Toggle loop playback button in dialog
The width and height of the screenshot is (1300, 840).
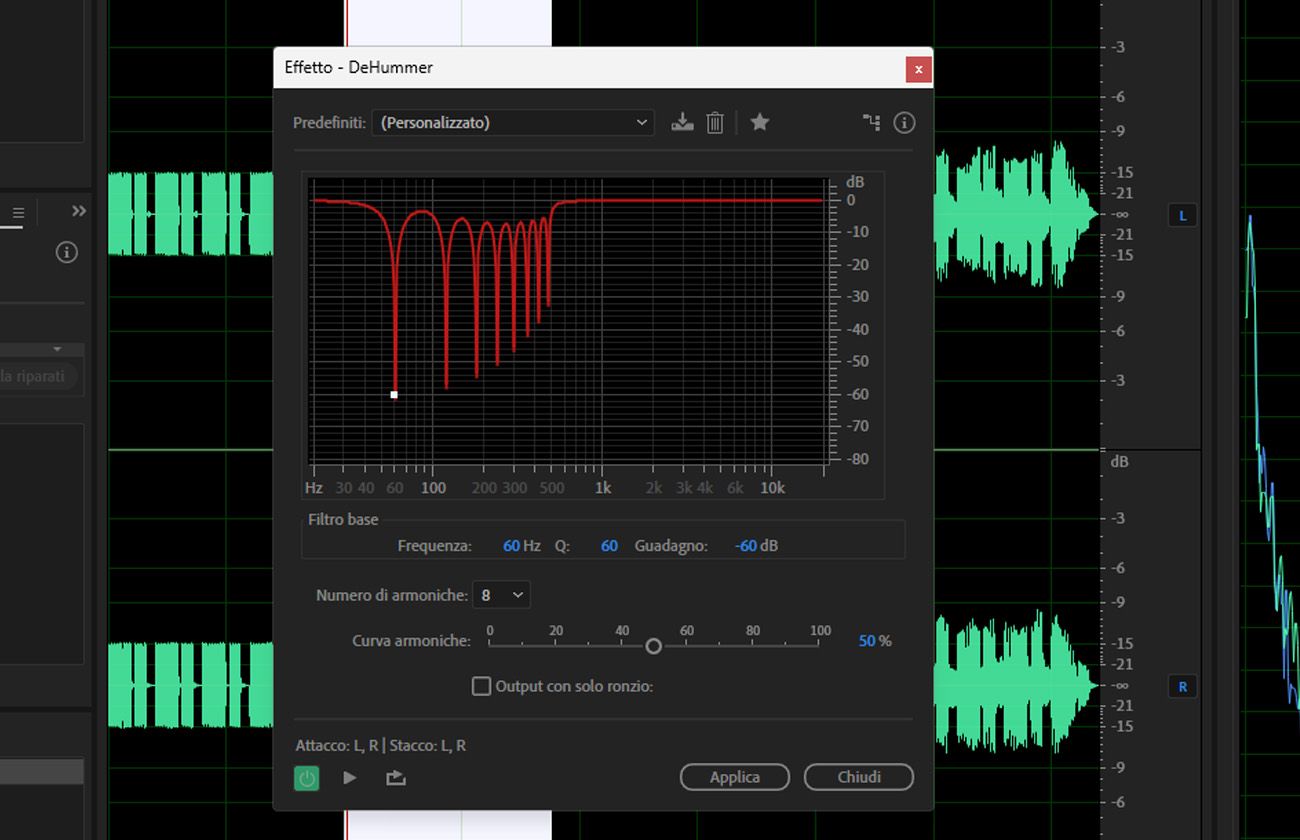[x=396, y=777]
